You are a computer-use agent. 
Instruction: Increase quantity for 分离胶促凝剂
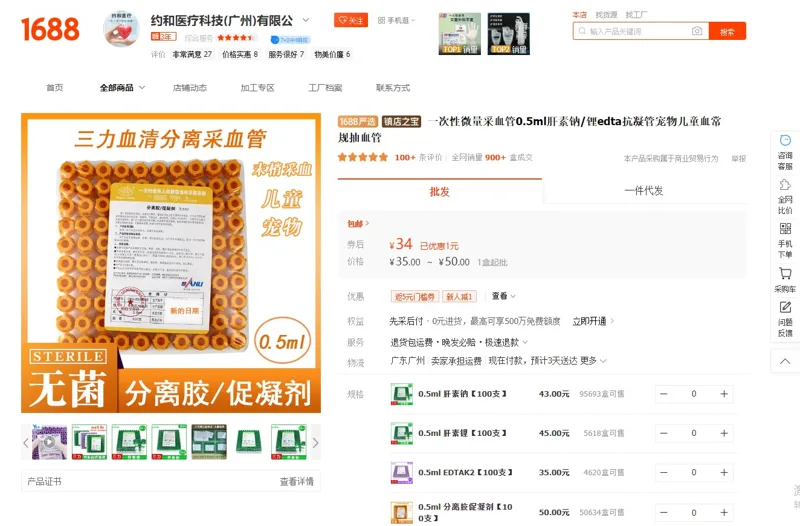tap(723, 512)
